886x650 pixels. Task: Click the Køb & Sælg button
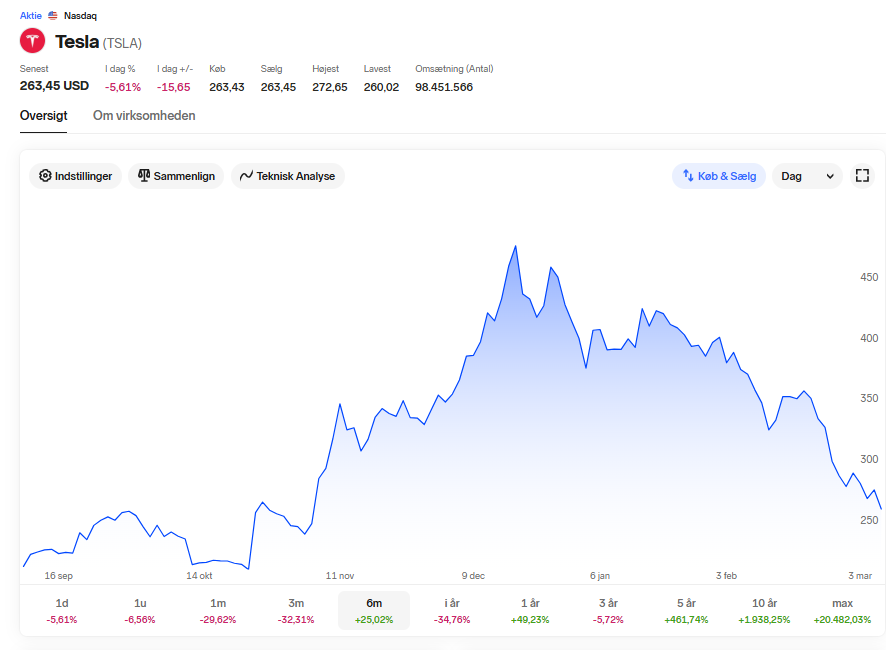click(x=719, y=176)
